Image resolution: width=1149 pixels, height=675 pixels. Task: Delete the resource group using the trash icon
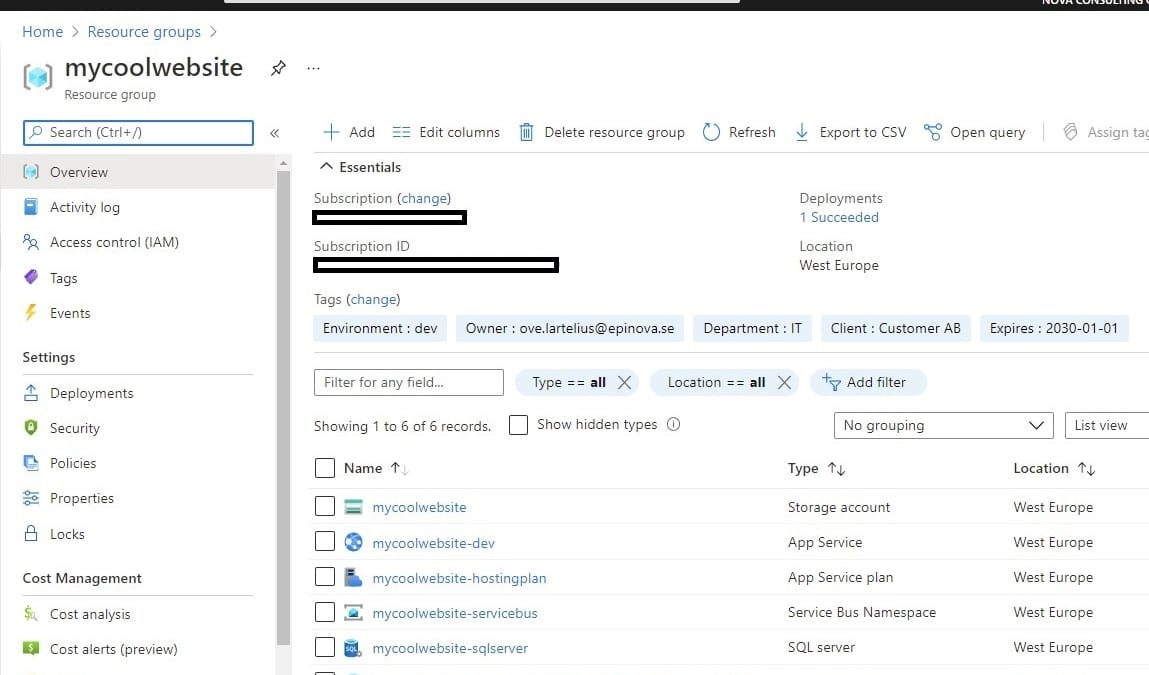pos(527,131)
